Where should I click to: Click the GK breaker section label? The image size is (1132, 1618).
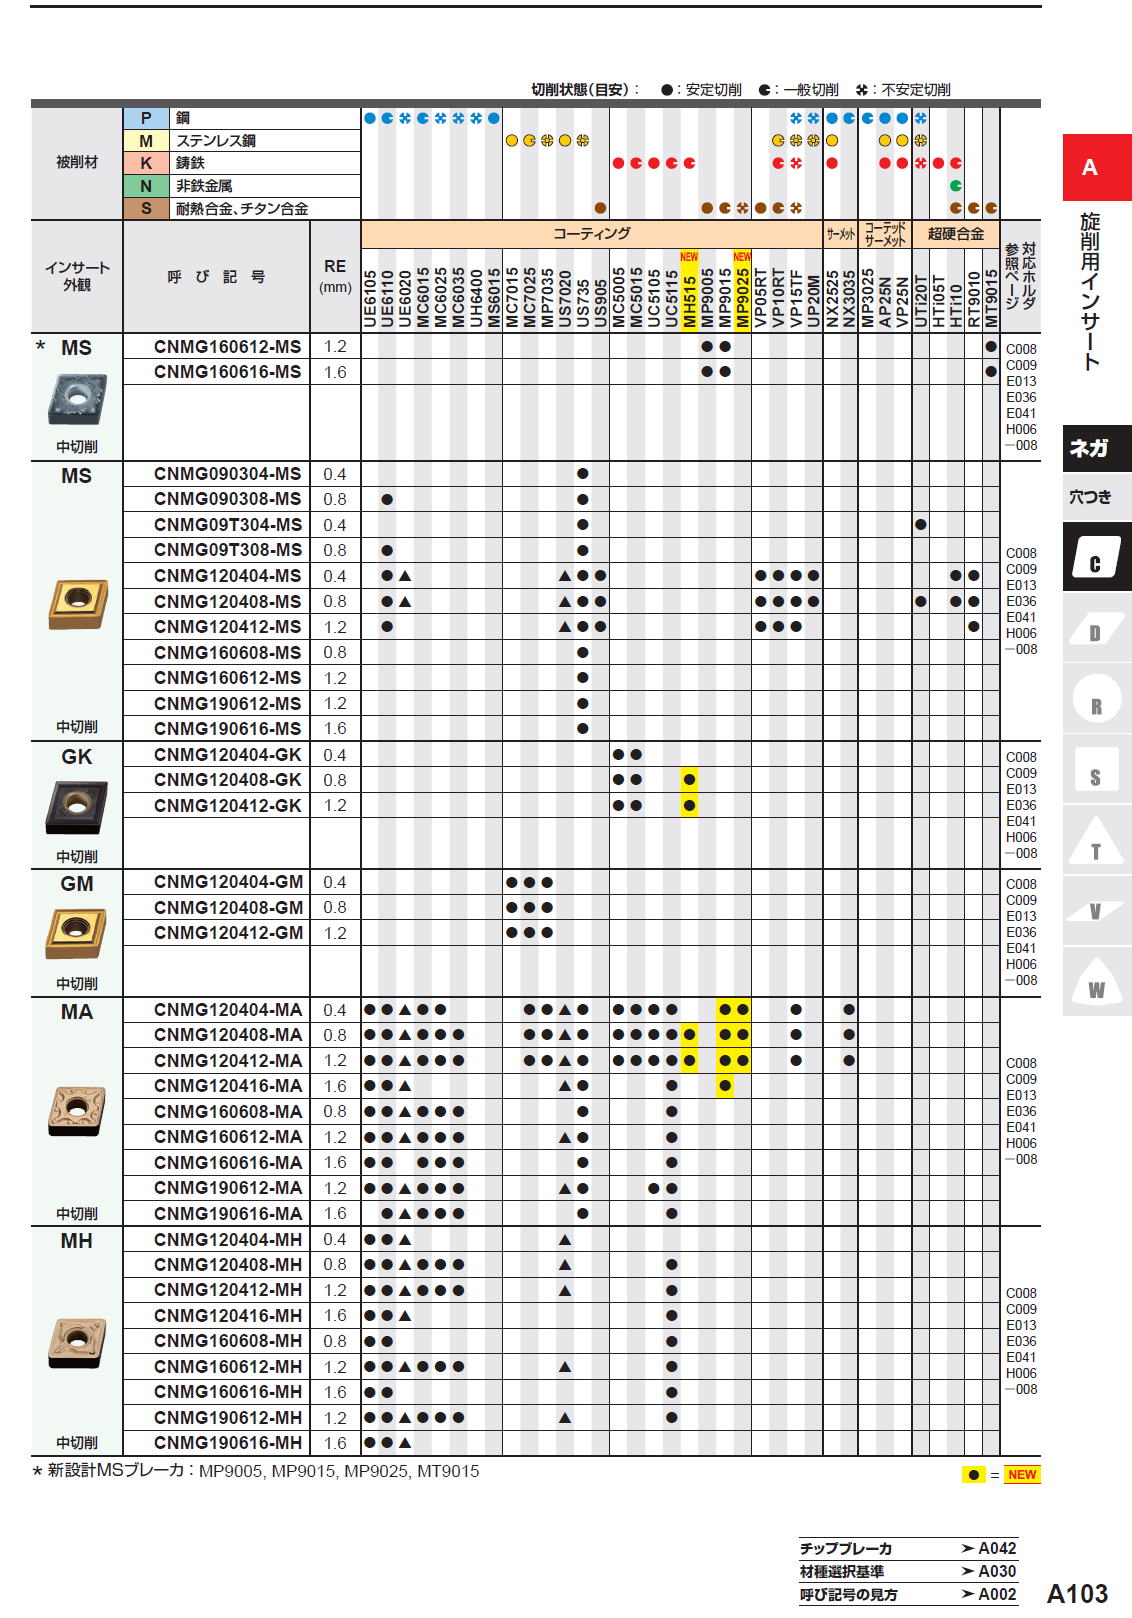[77, 757]
